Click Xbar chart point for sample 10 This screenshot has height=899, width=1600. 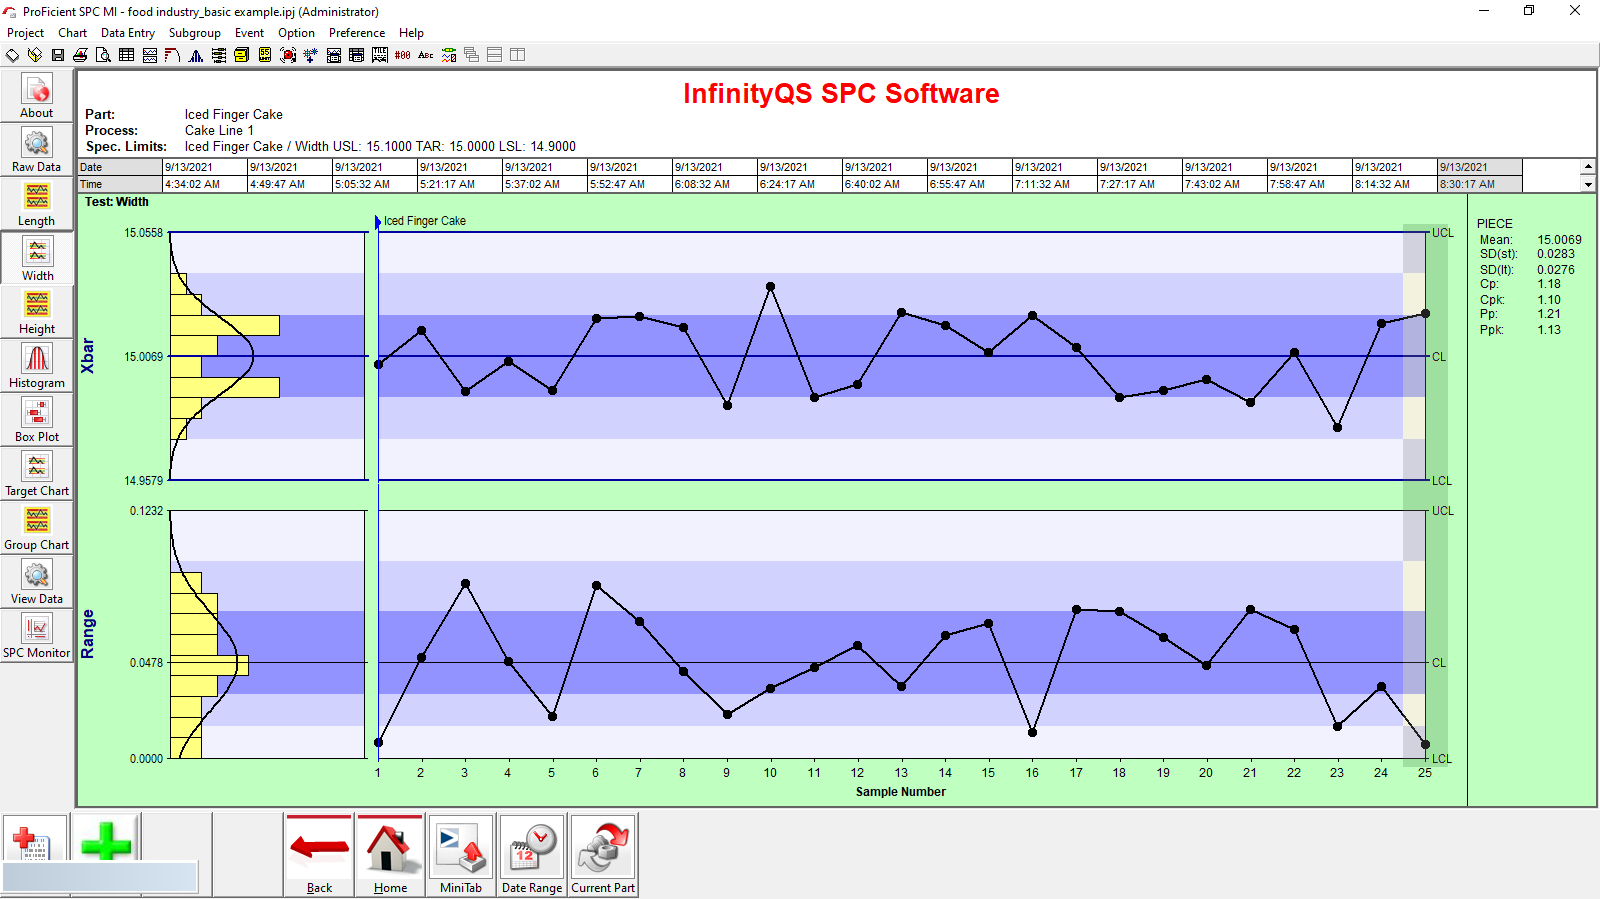[770, 287]
